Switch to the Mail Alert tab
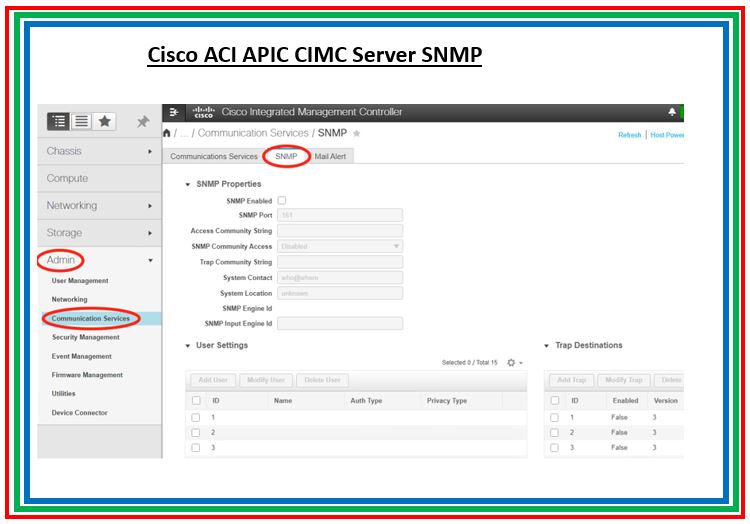 (330, 157)
